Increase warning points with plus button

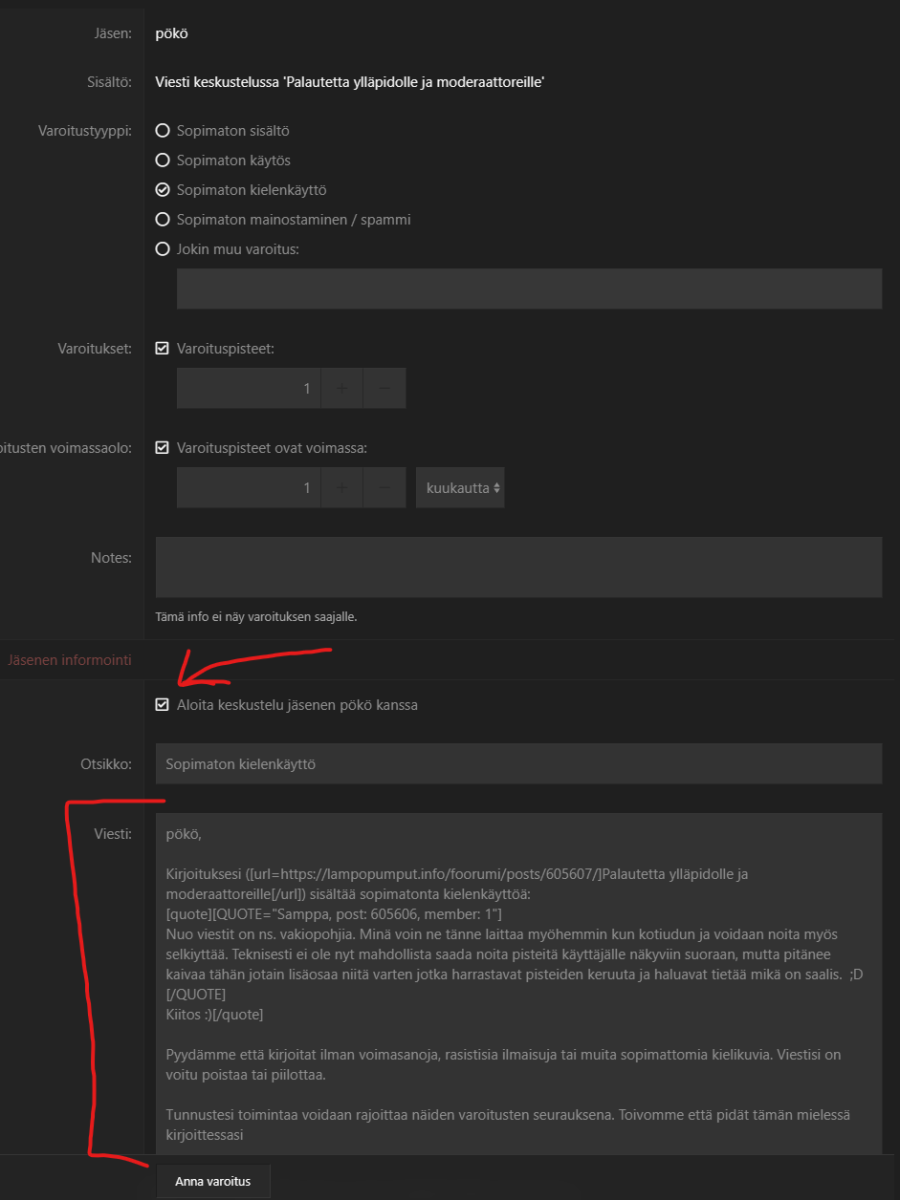pos(342,388)
